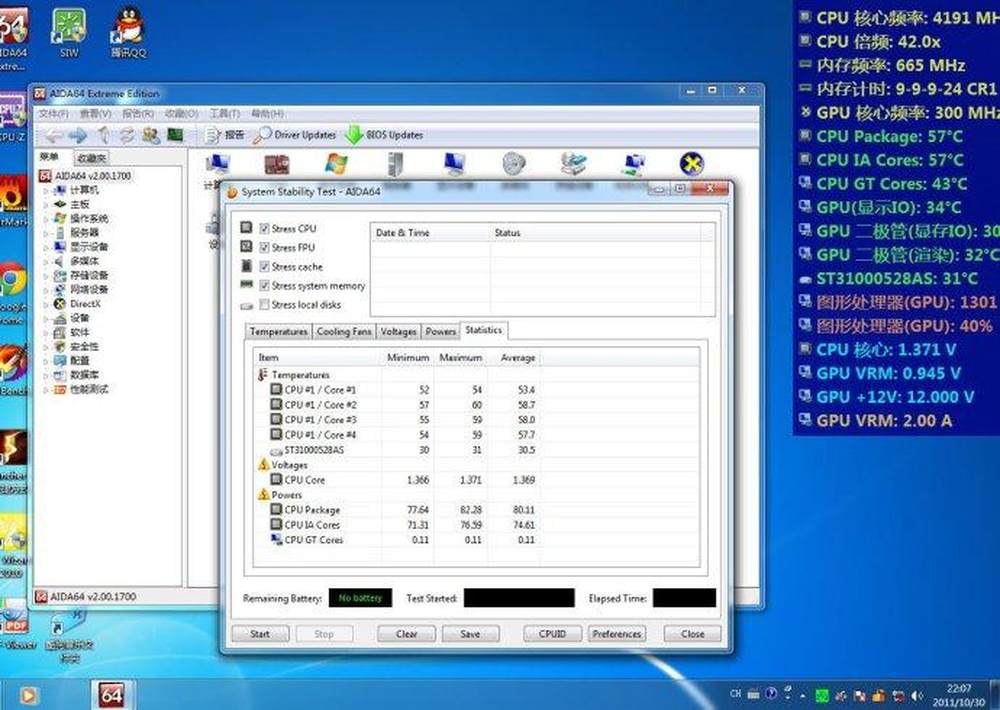This screenshot has width=1000, height=710.
Task: Disable the Stress FPU checkbox
Action: click(265, 248)
